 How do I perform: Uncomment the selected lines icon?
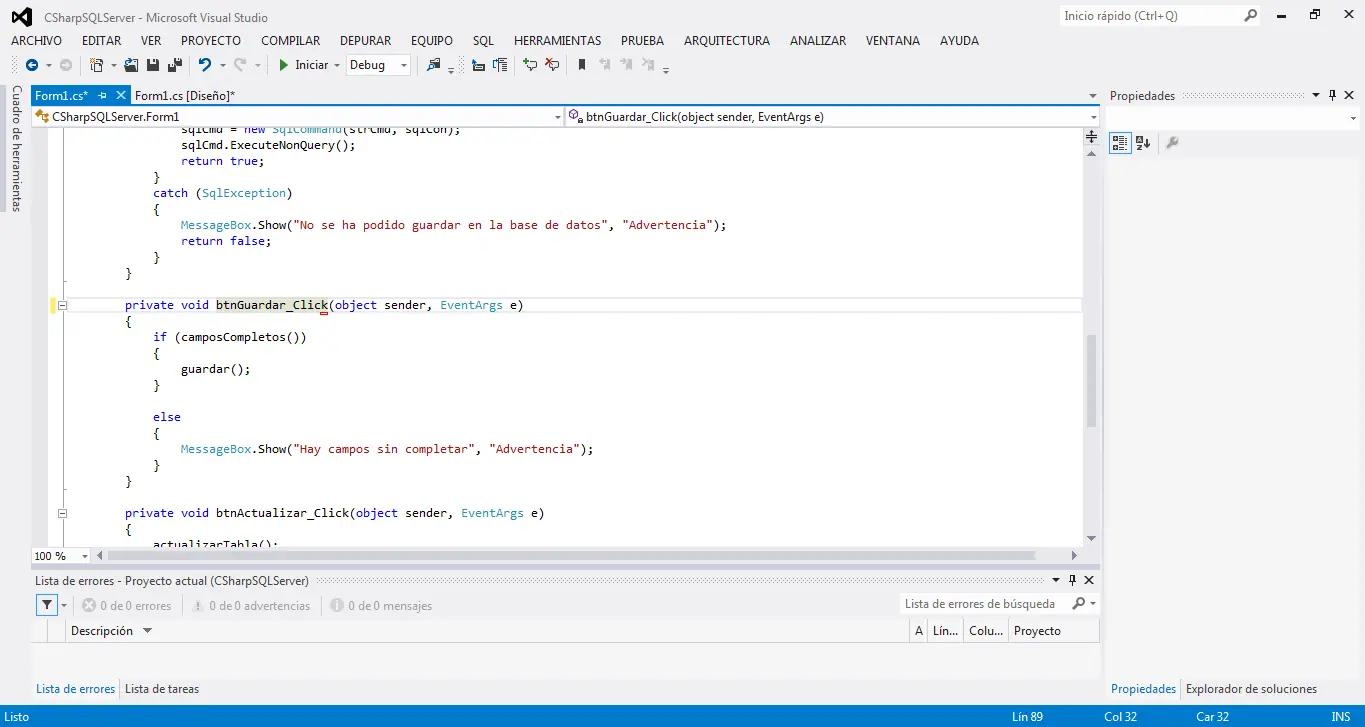click(x=552, y=65)
